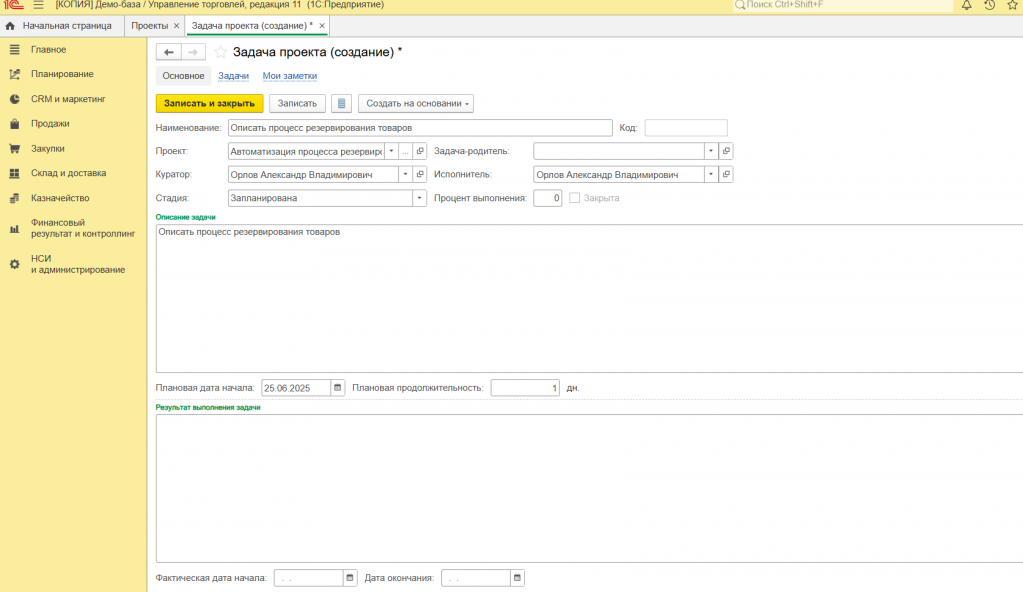
Task: Click the favorites star in top bar
Action: click(1013, 5)
